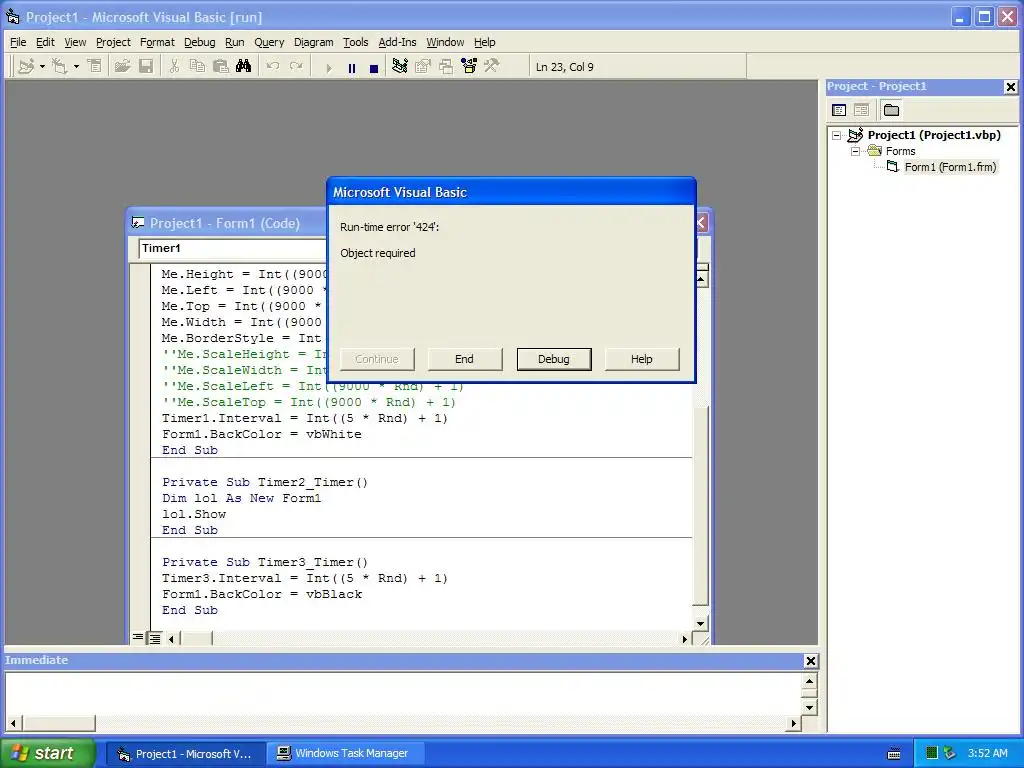This screenshot has width=1024, height=768.
Task: Select Form1 (Form1.frm) in project tree
Action: (x=950, y=167)
